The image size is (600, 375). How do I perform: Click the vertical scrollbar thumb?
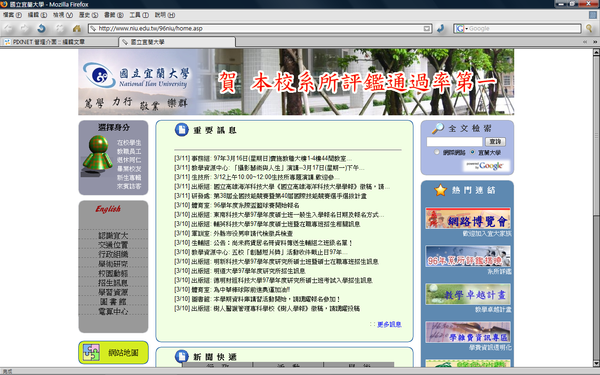[x=596, y=136]
